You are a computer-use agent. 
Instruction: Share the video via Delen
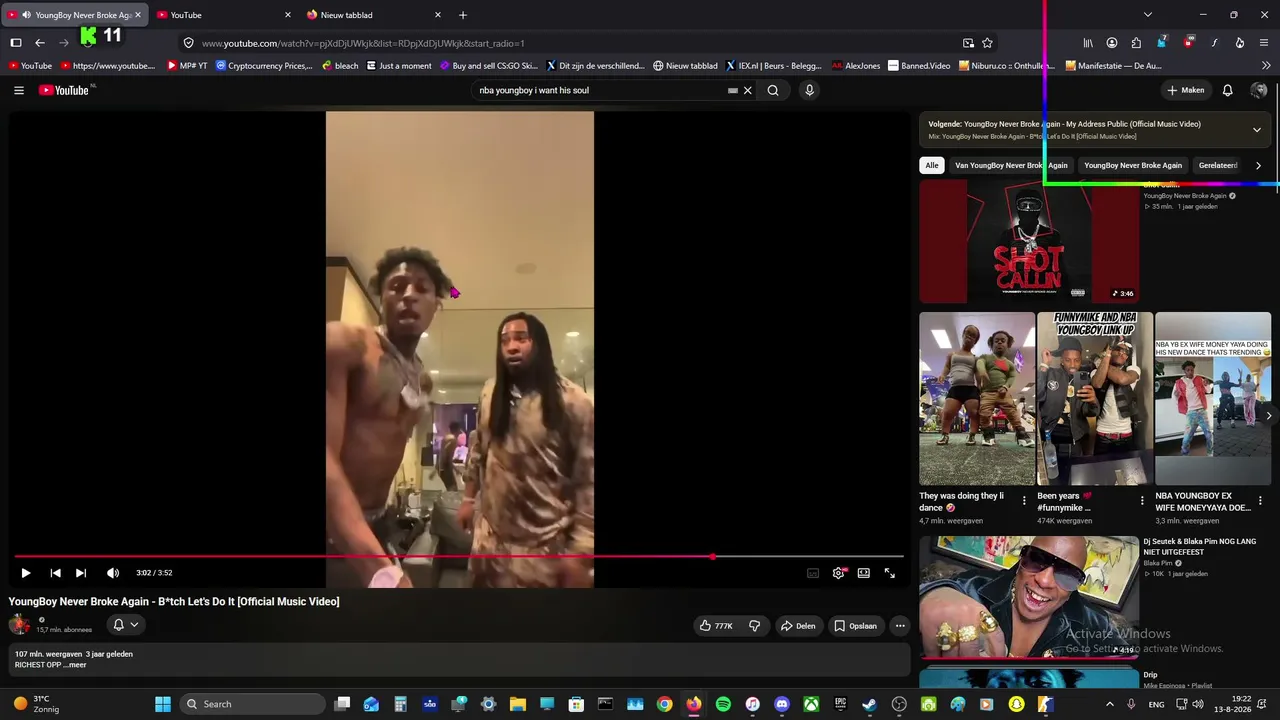[798, 626]
